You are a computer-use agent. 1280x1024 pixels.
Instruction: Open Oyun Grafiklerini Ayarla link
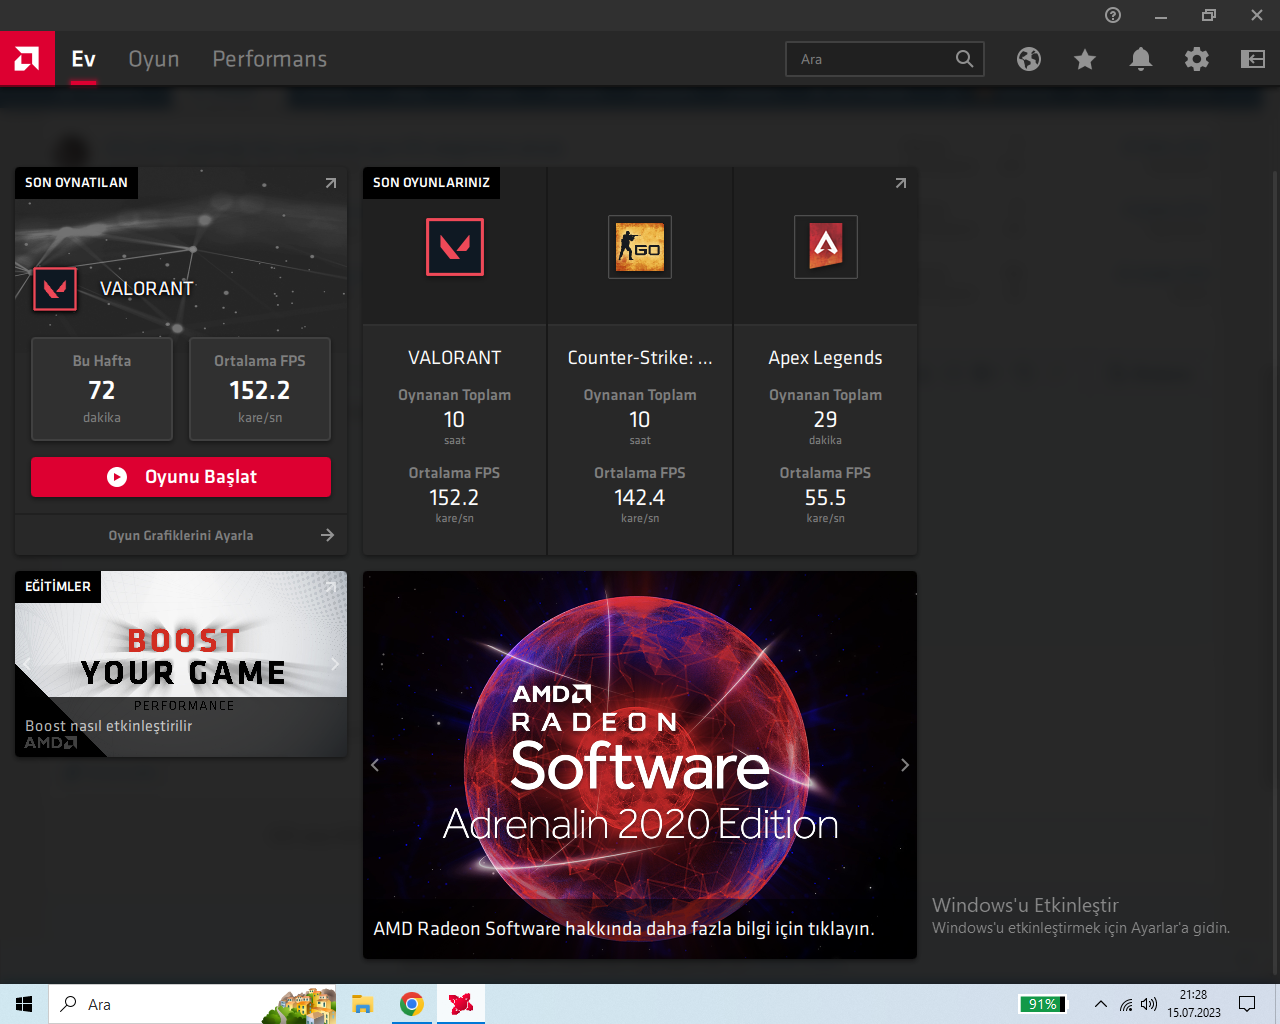[181, 535]
